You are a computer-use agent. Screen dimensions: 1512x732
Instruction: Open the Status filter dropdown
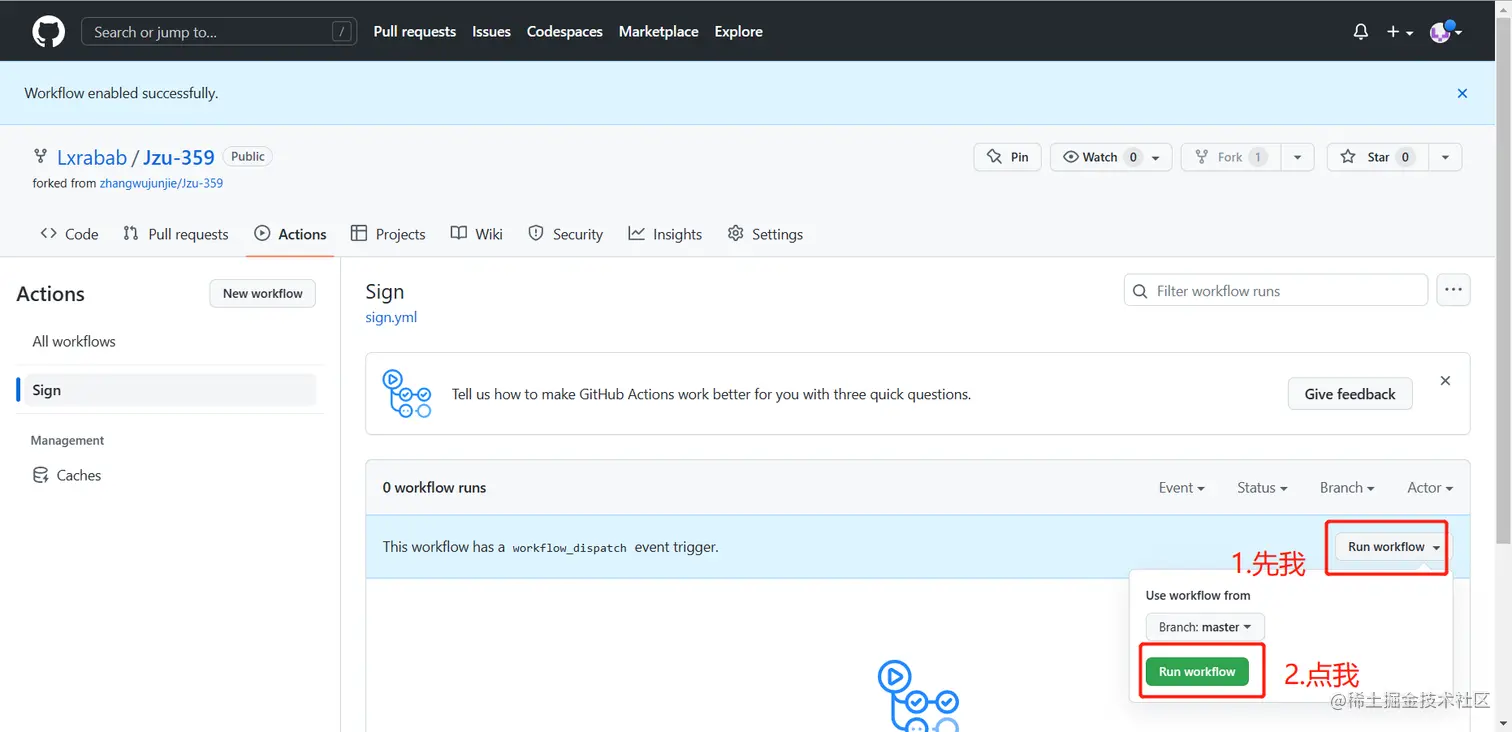point(1262,488)
